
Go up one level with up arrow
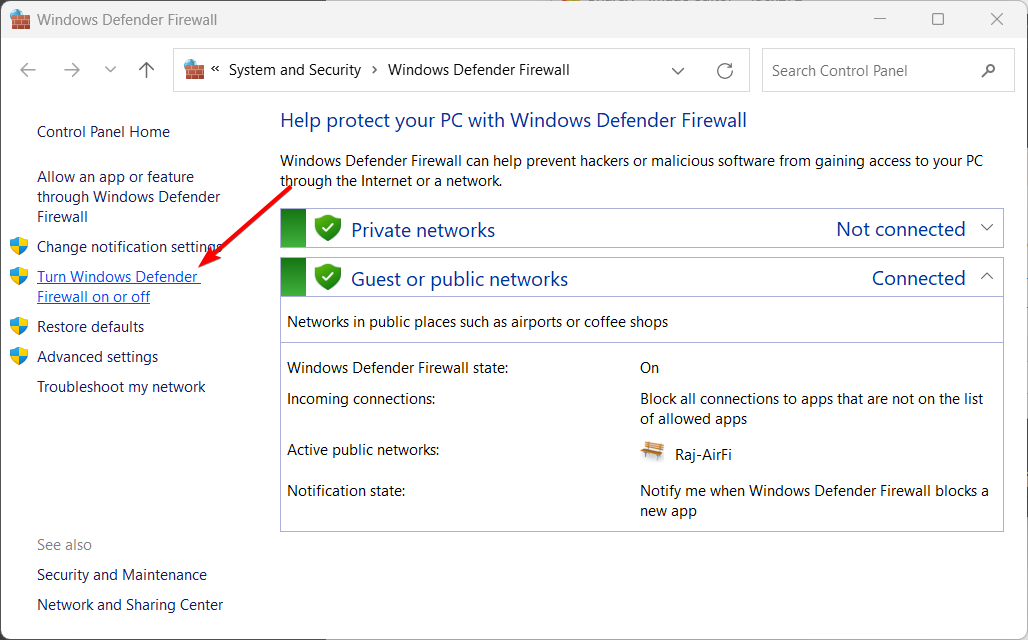[x=147, y=70]
